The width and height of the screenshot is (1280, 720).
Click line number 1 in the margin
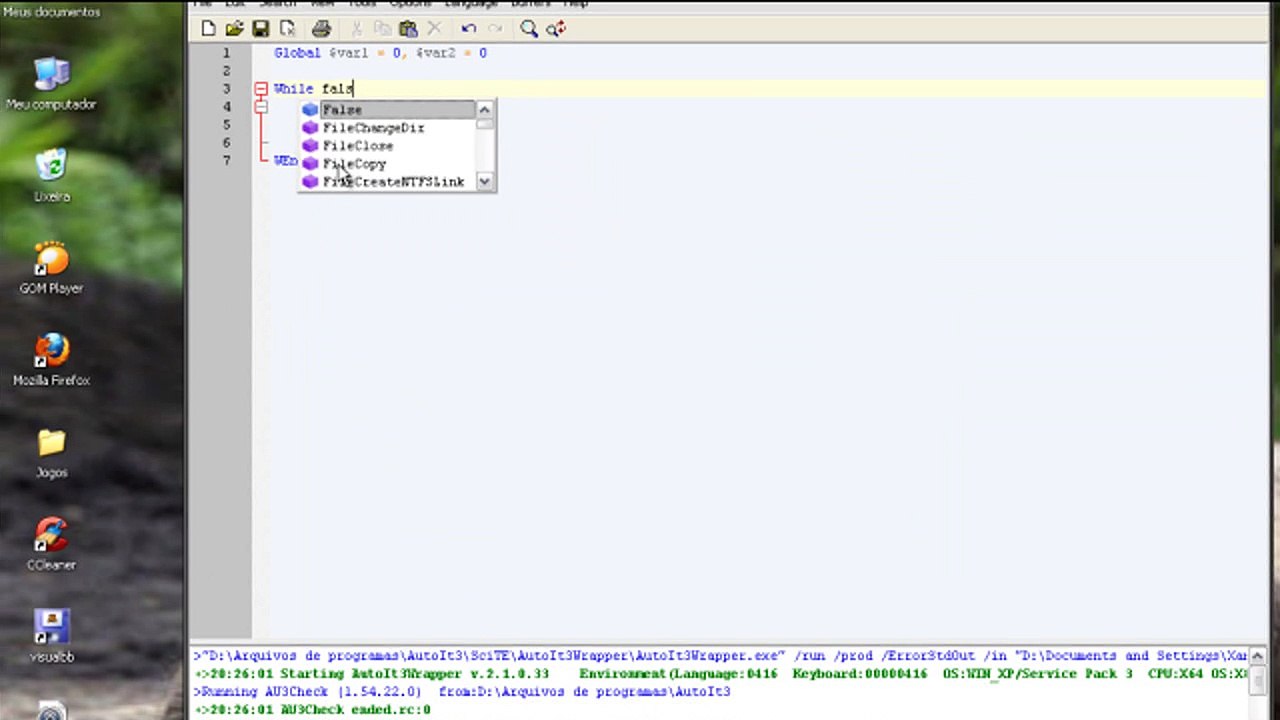coord(227,53)
